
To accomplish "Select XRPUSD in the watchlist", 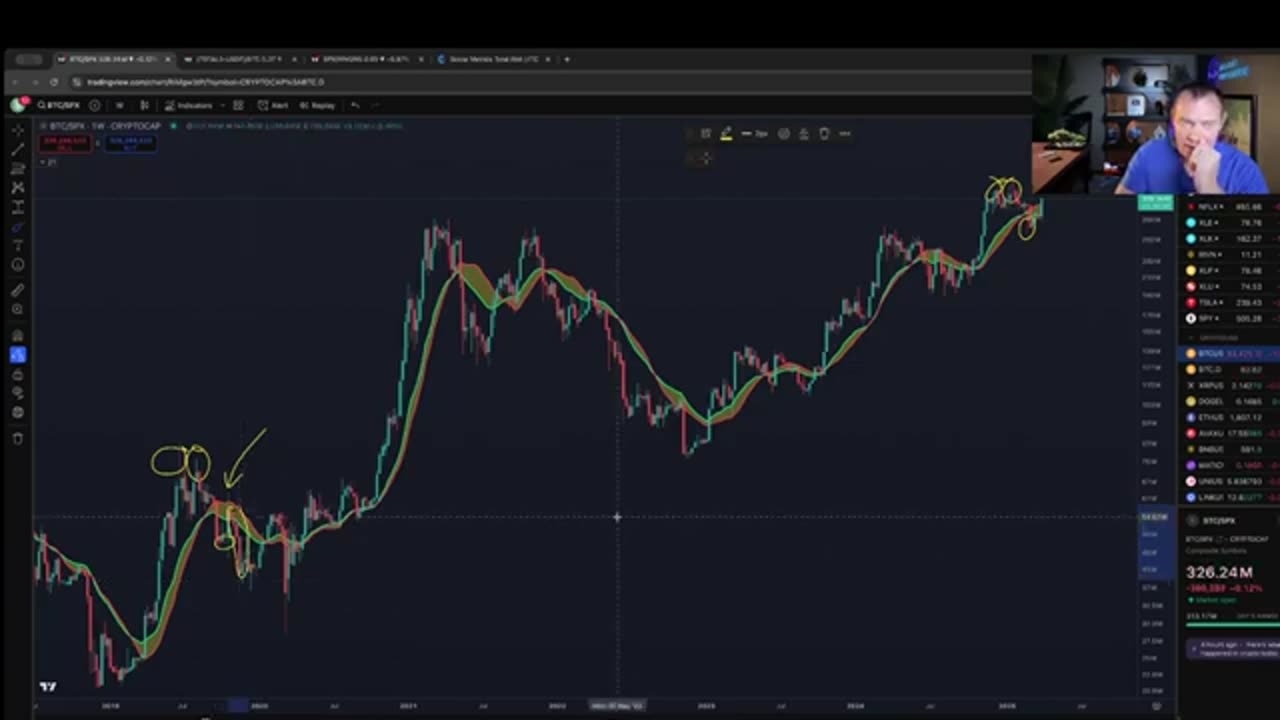I will pyautogui.click(x=1230, y=385).
